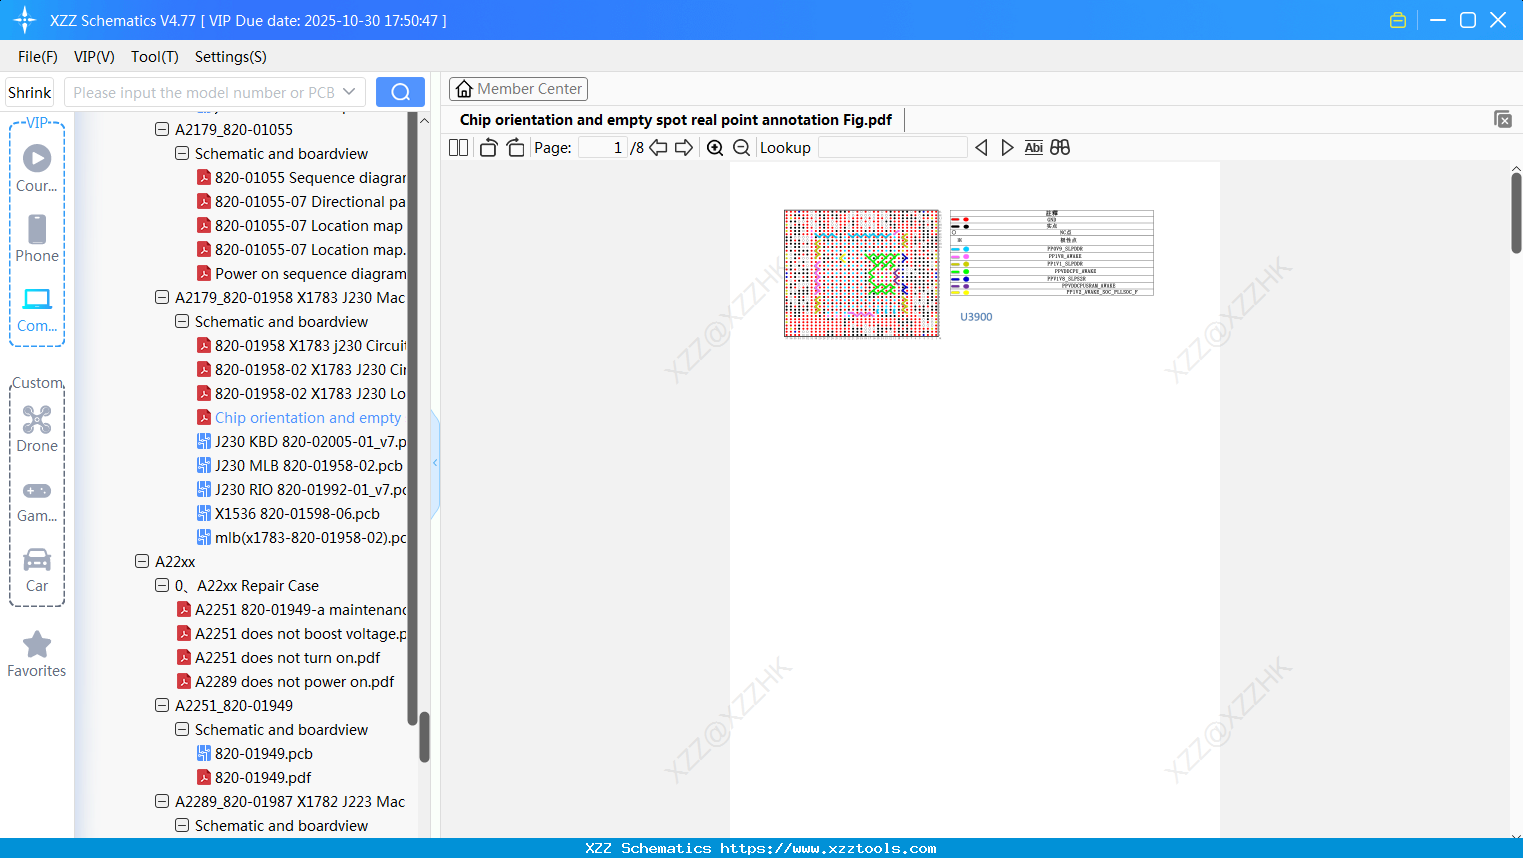
Task: Zoom out of the PDF page
Action: (x=741, y=147)
